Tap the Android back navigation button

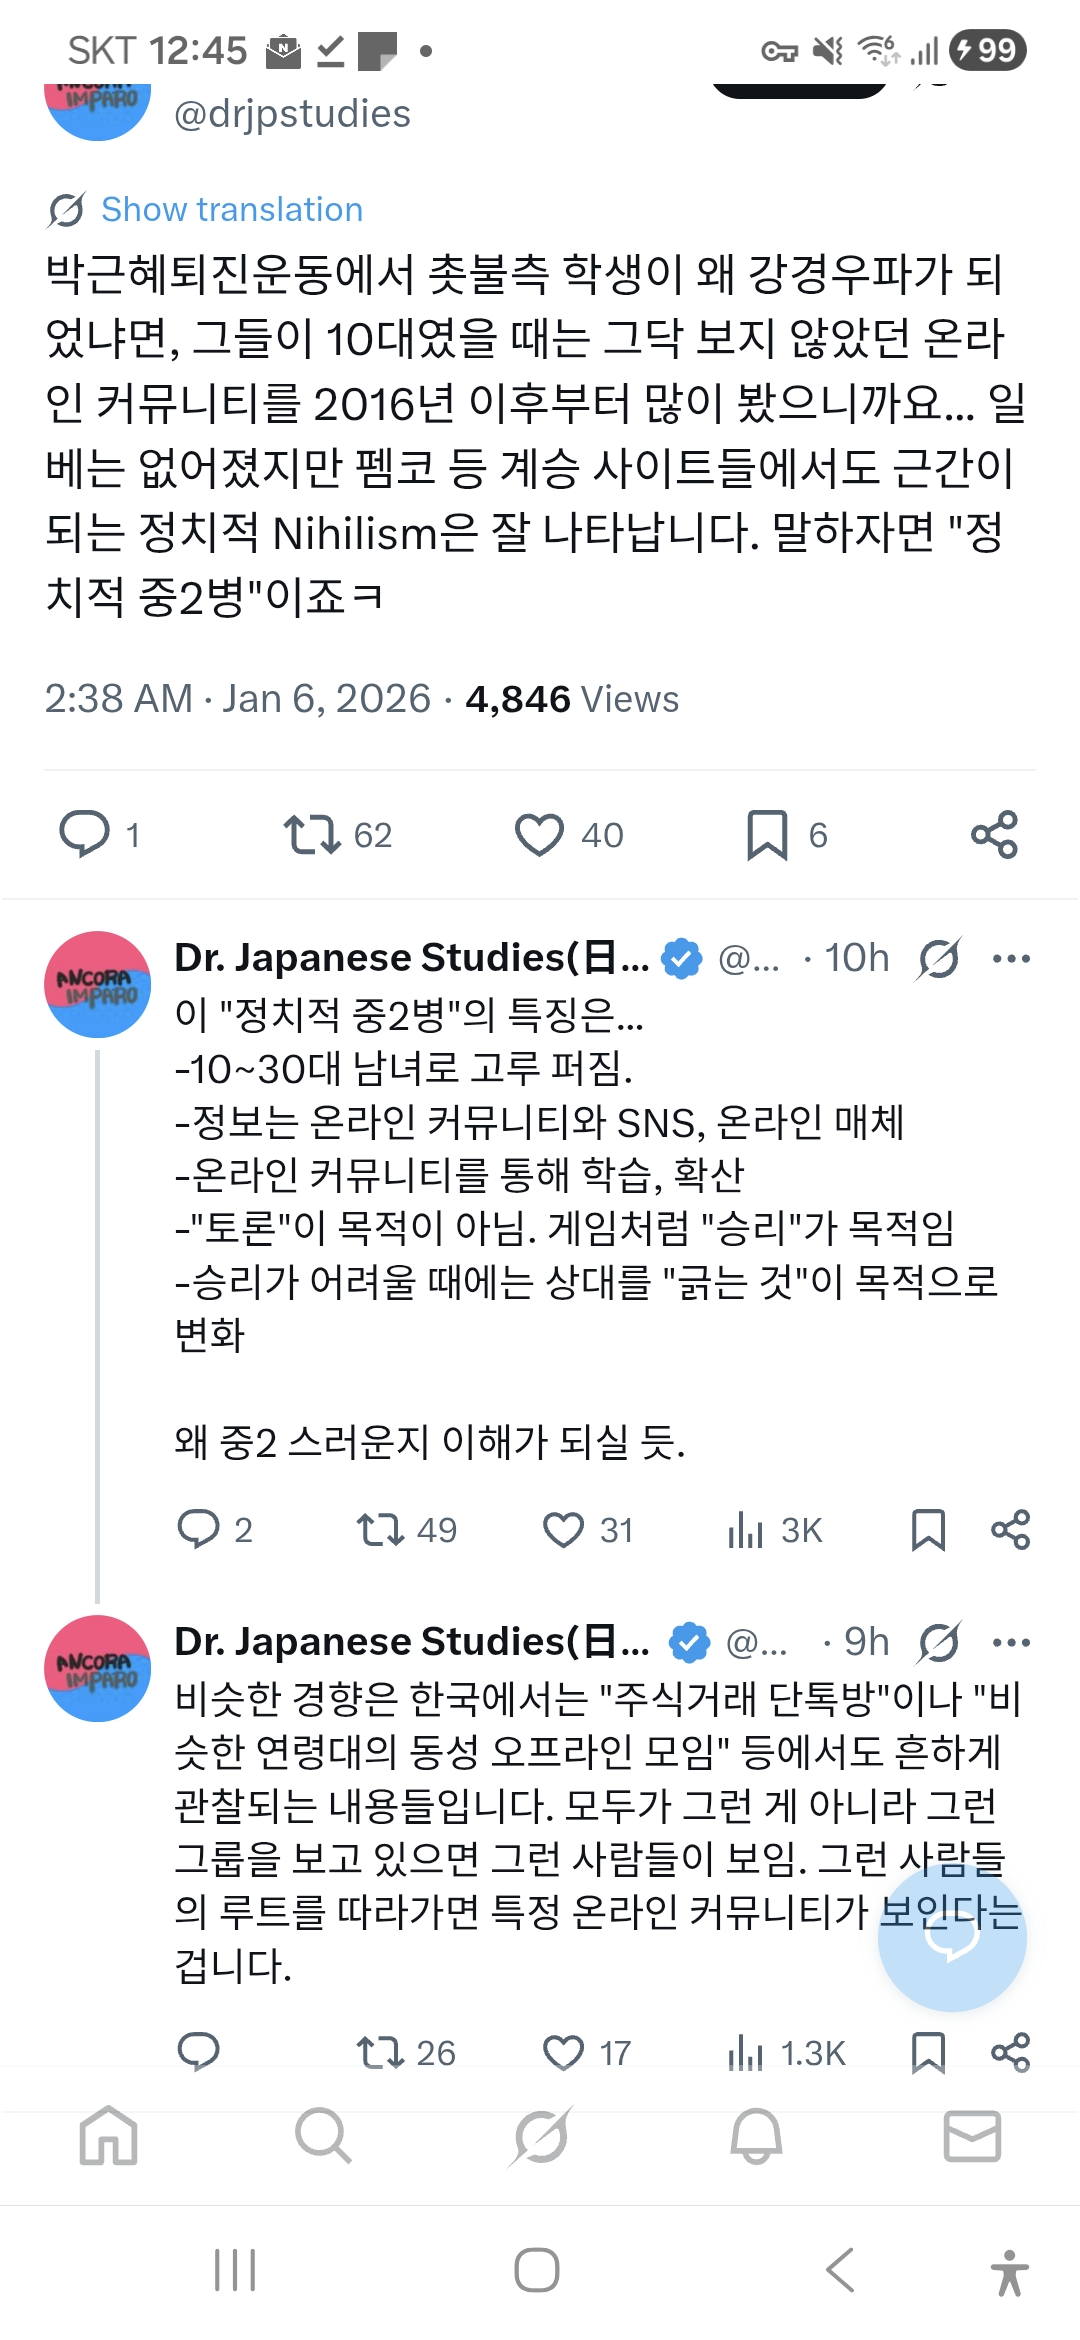tap(840, 2270)
